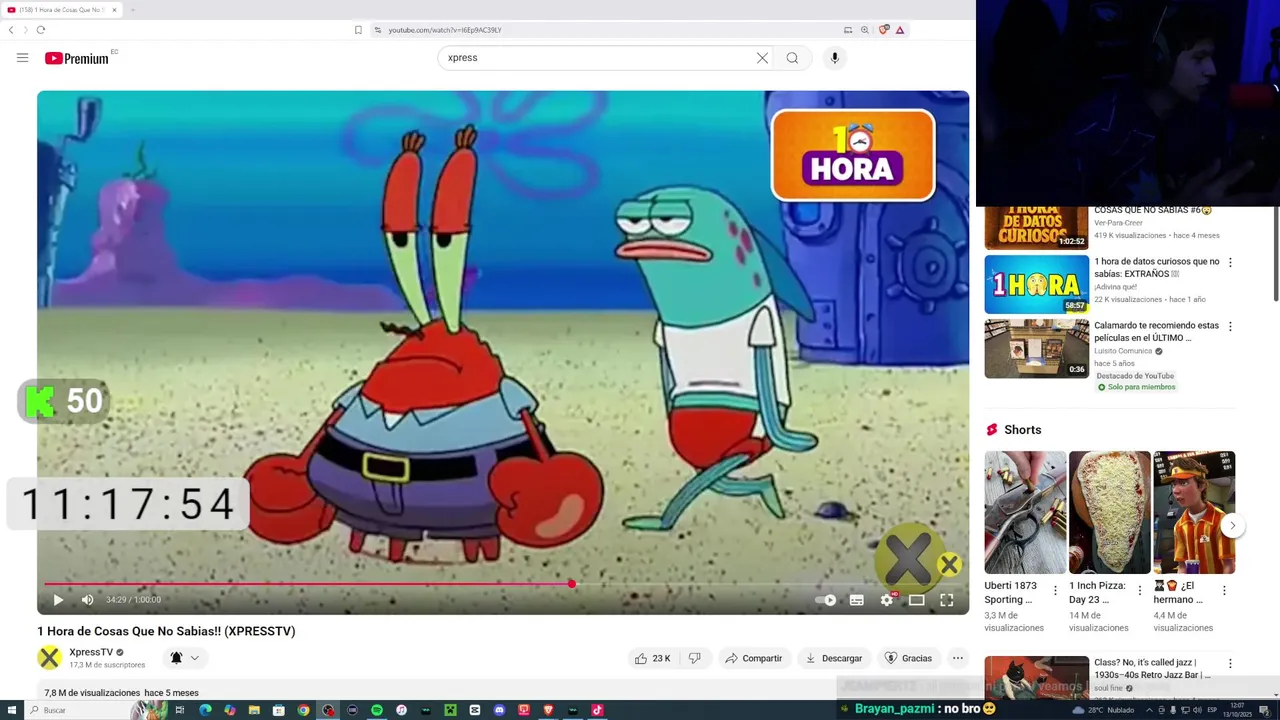Open the XpressTV channel avatar

pos(49,657)
